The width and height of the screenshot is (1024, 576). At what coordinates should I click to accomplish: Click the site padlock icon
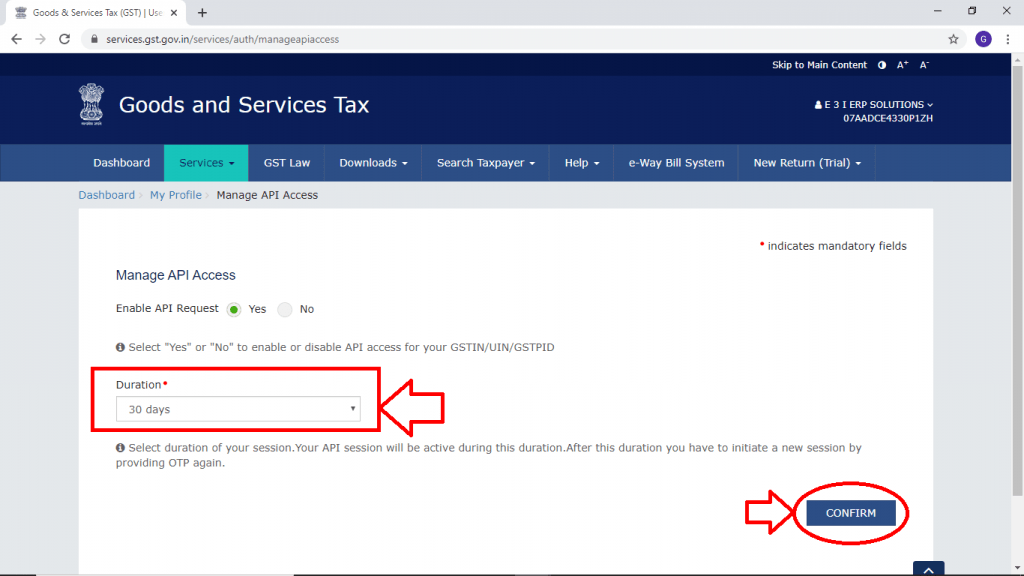click(x=94, y=39)
